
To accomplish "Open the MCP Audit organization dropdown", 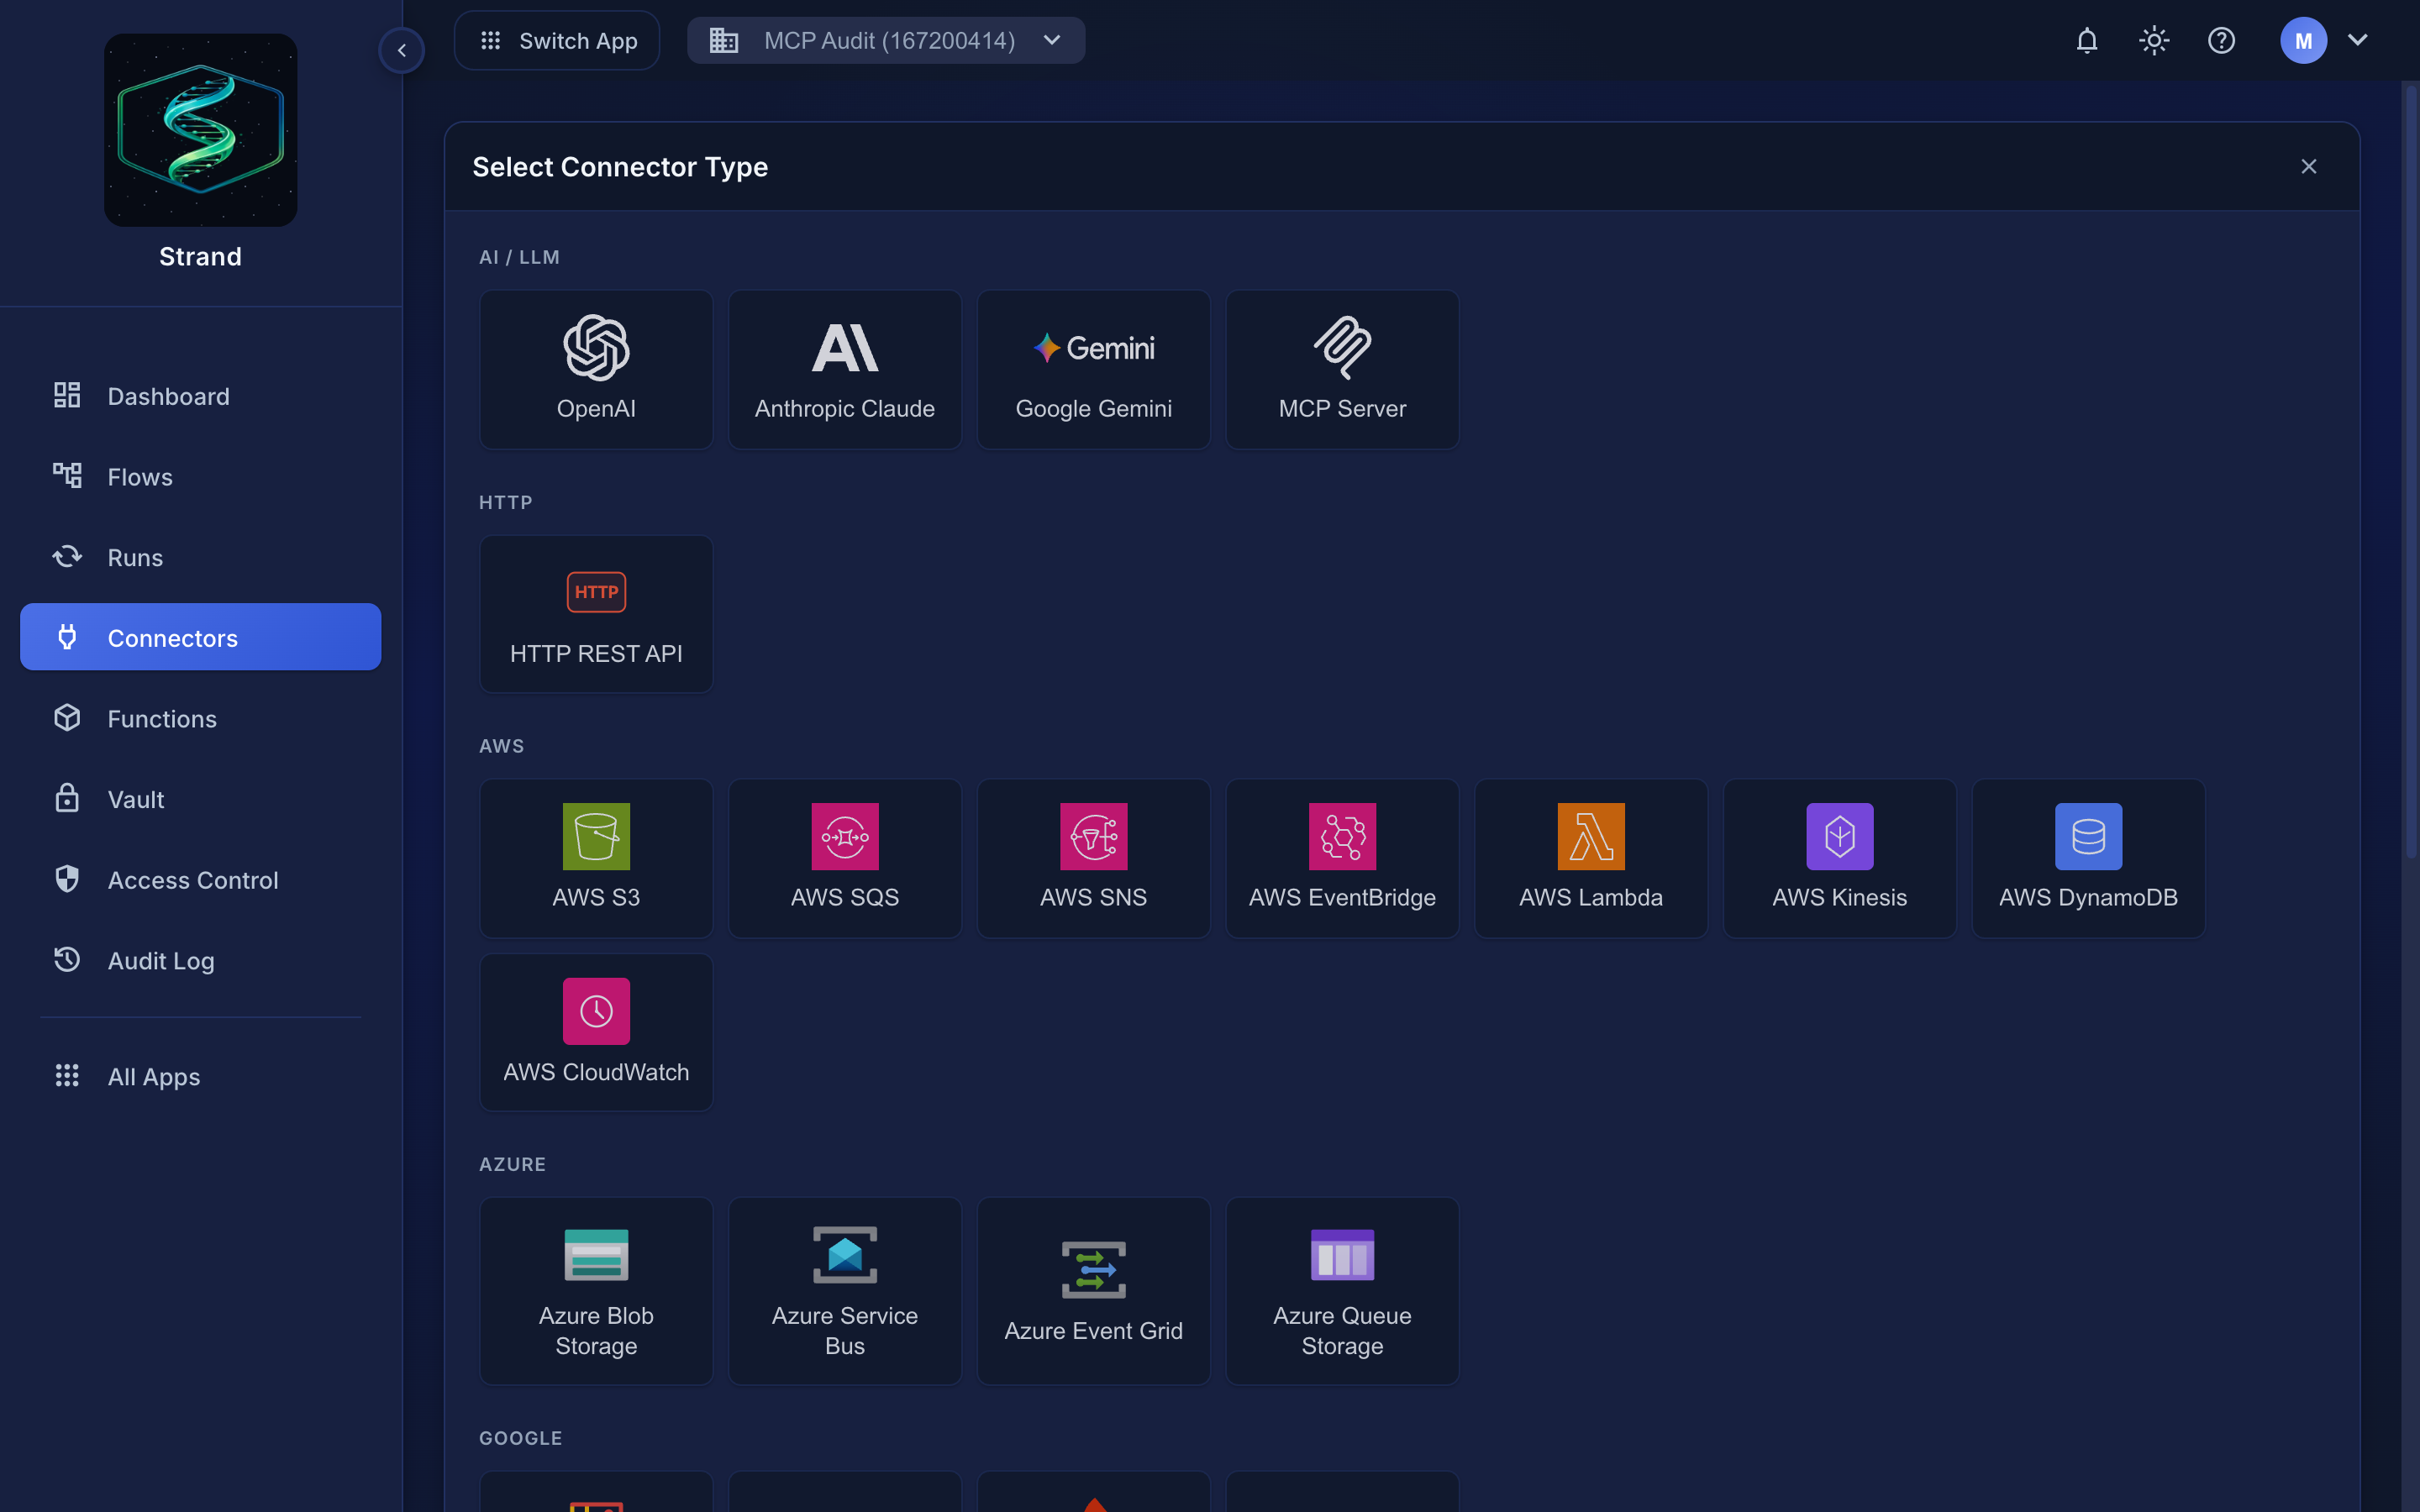I will (x=886, y=40).
